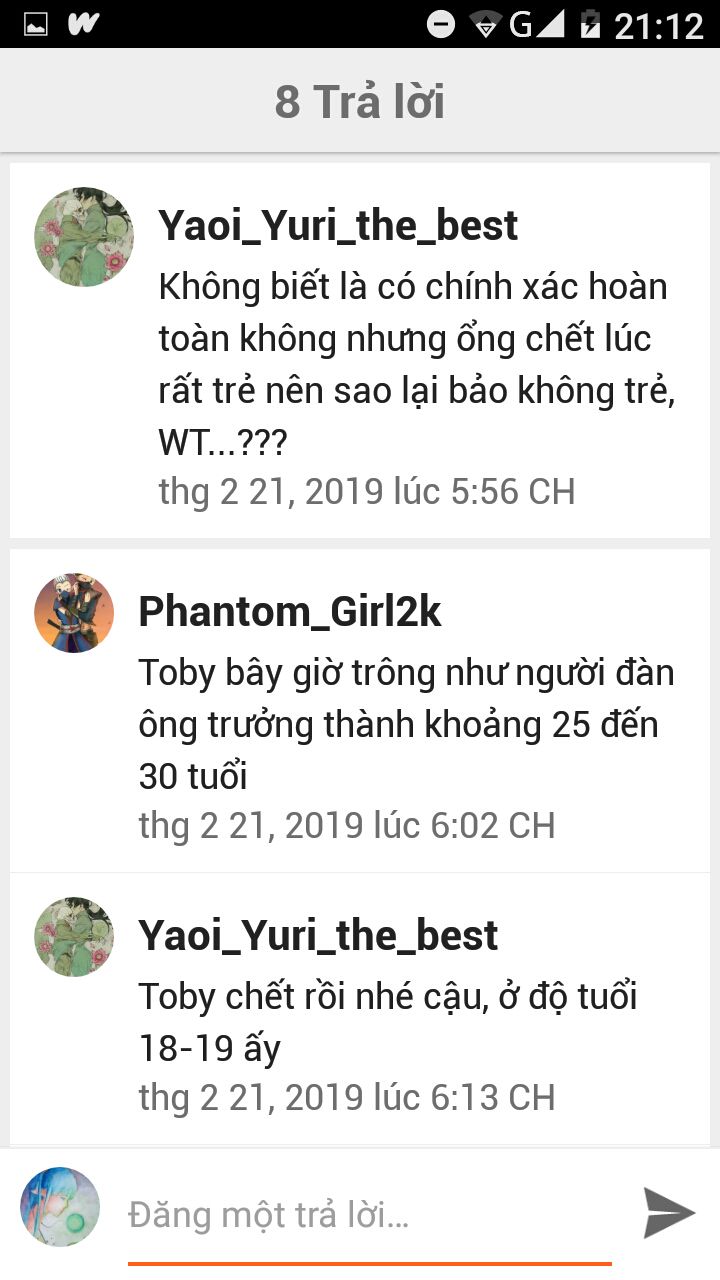The width and height of the screenshot is (720, 1280).
Task: Tap the send reply arrow icon
Action: [x=669, y=1213]
